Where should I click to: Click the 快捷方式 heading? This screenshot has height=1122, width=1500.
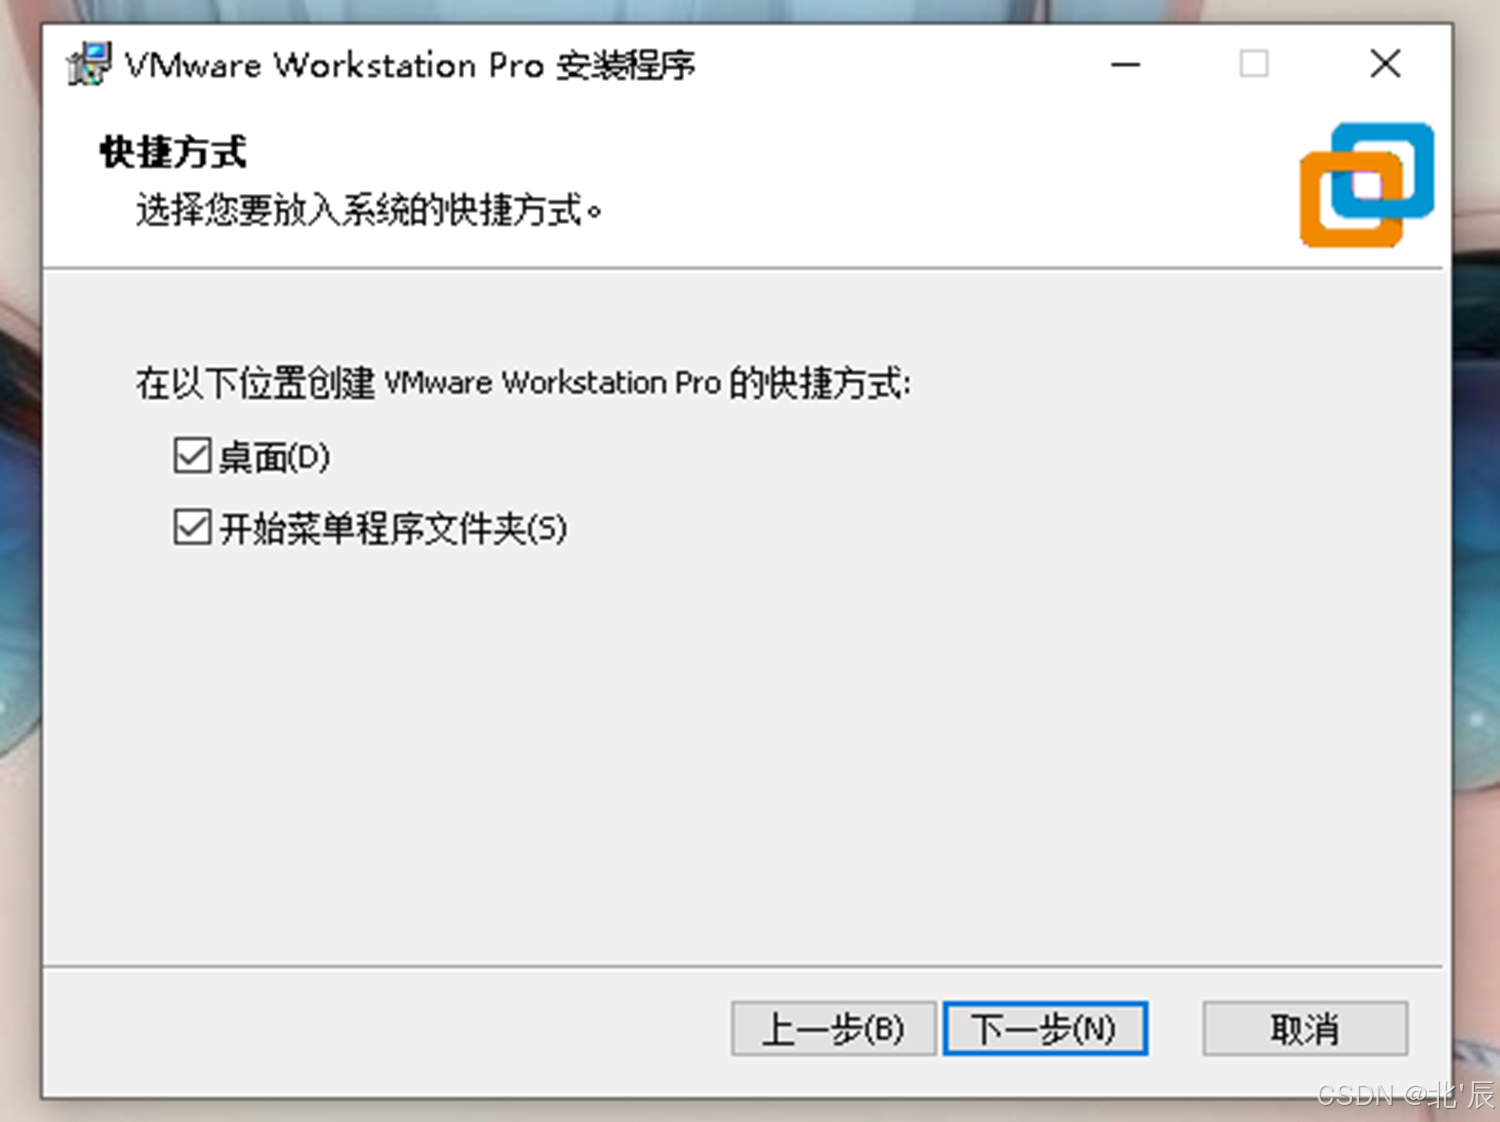tap(173, 153)
